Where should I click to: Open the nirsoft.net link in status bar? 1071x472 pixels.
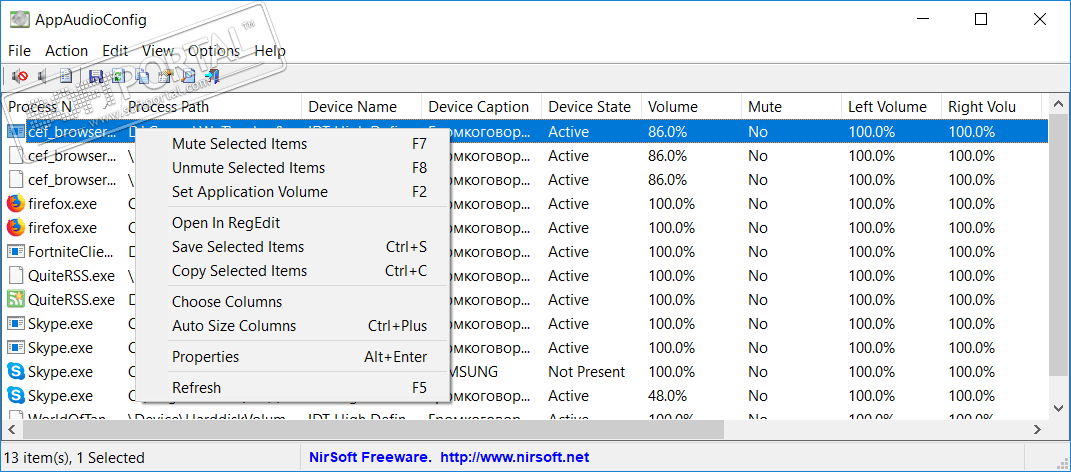click(x=514, y=458)
